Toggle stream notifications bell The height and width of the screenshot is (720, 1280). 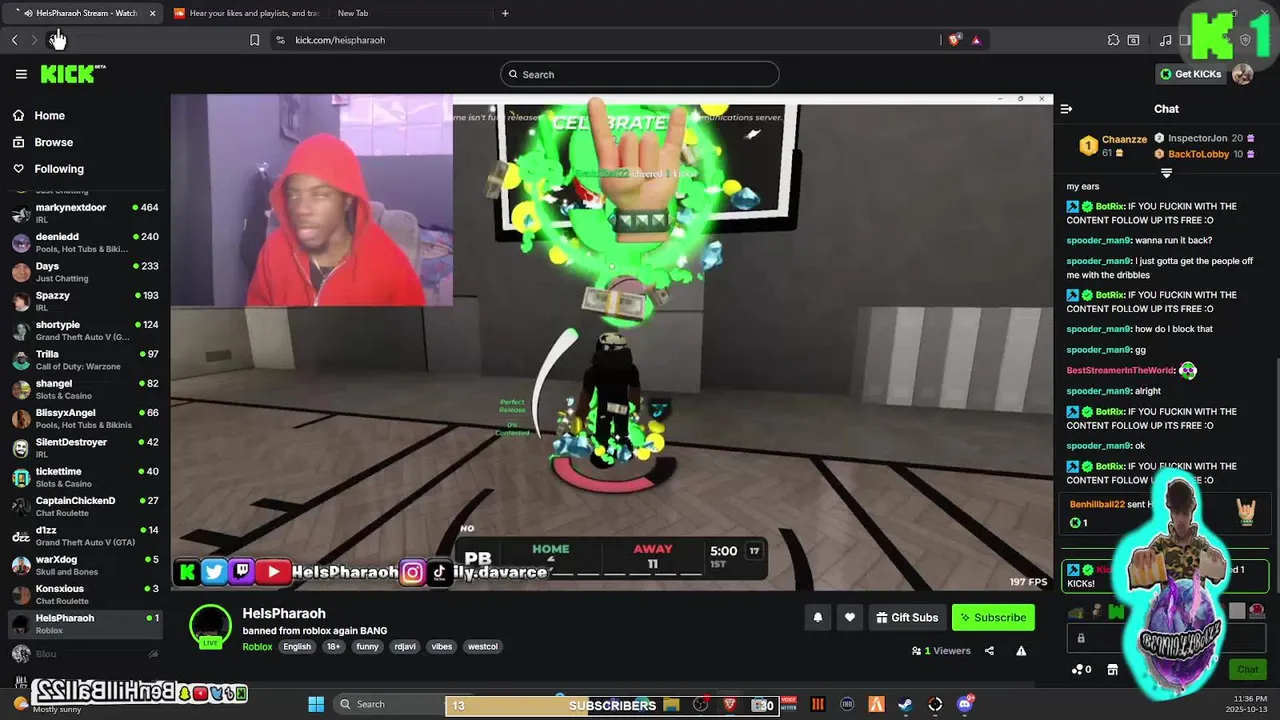point(818,618)
